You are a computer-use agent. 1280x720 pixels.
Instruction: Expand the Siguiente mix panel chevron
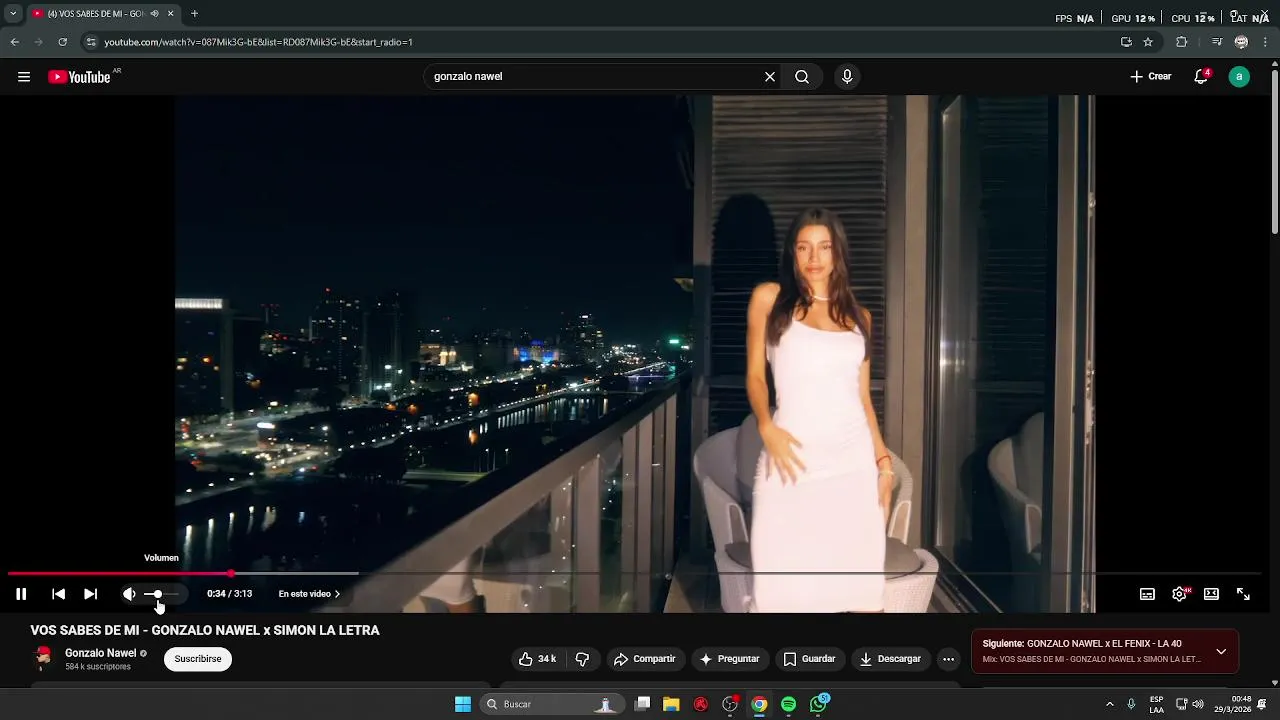[1221, 652]
